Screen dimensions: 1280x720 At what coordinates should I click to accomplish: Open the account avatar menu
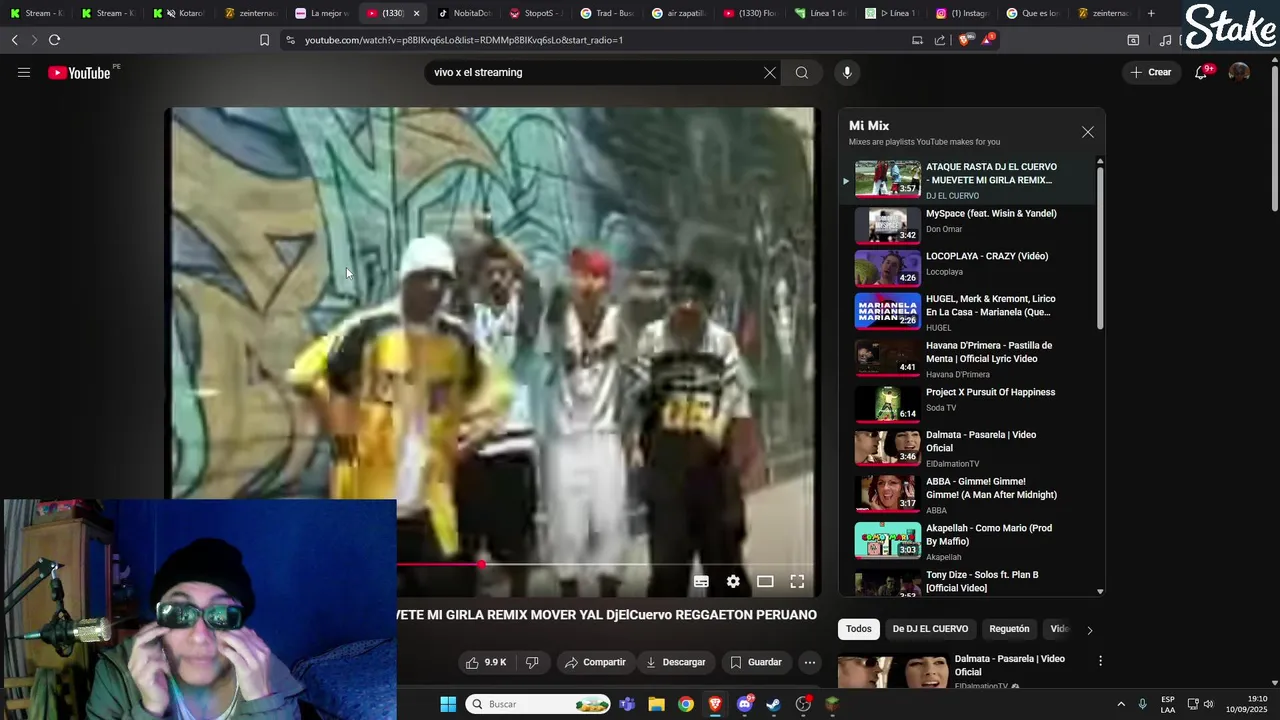[1239, 72]
